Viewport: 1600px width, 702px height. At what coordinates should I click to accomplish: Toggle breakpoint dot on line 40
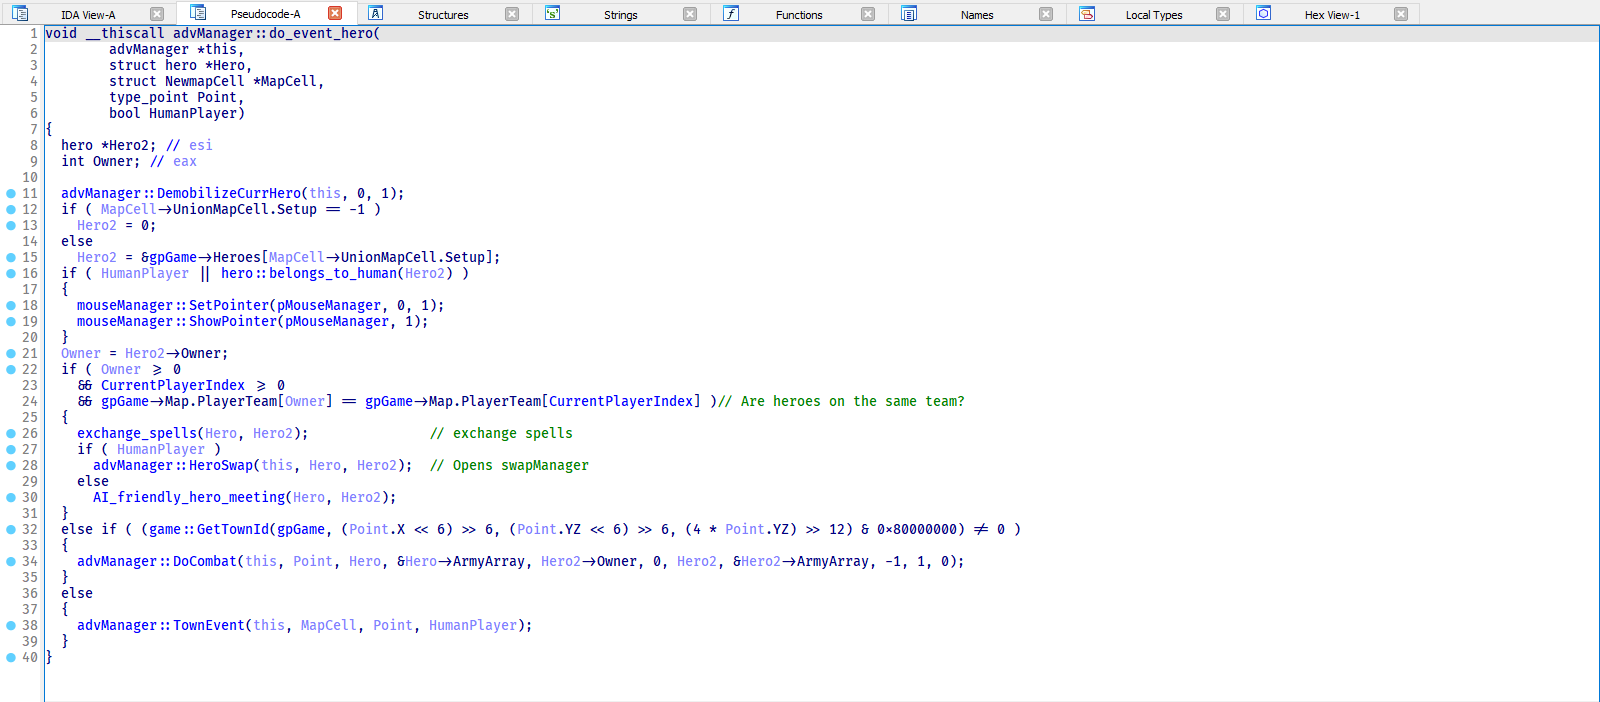pyautogui.click(x=11, y=657)
